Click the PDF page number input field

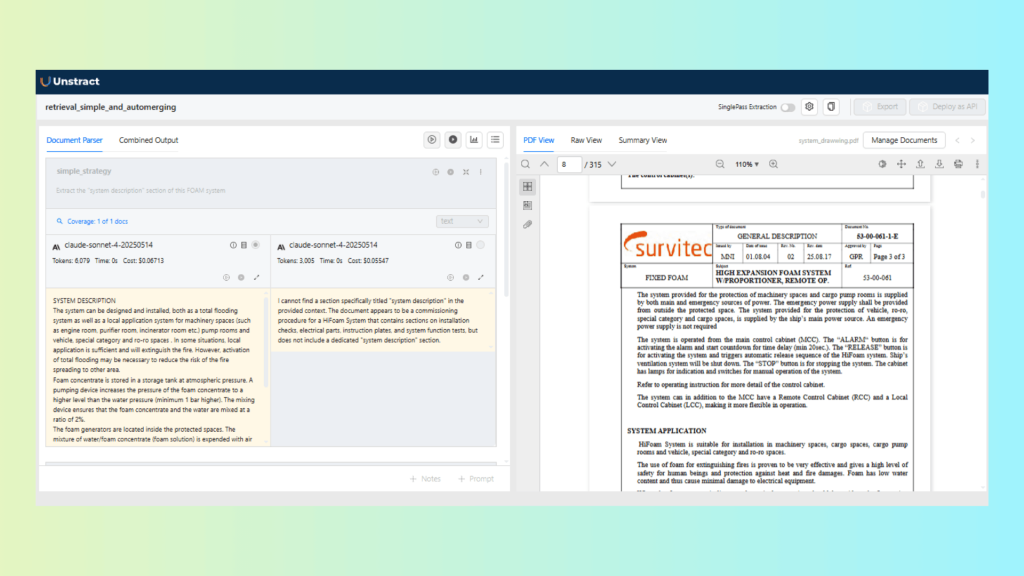pos(569,164)
